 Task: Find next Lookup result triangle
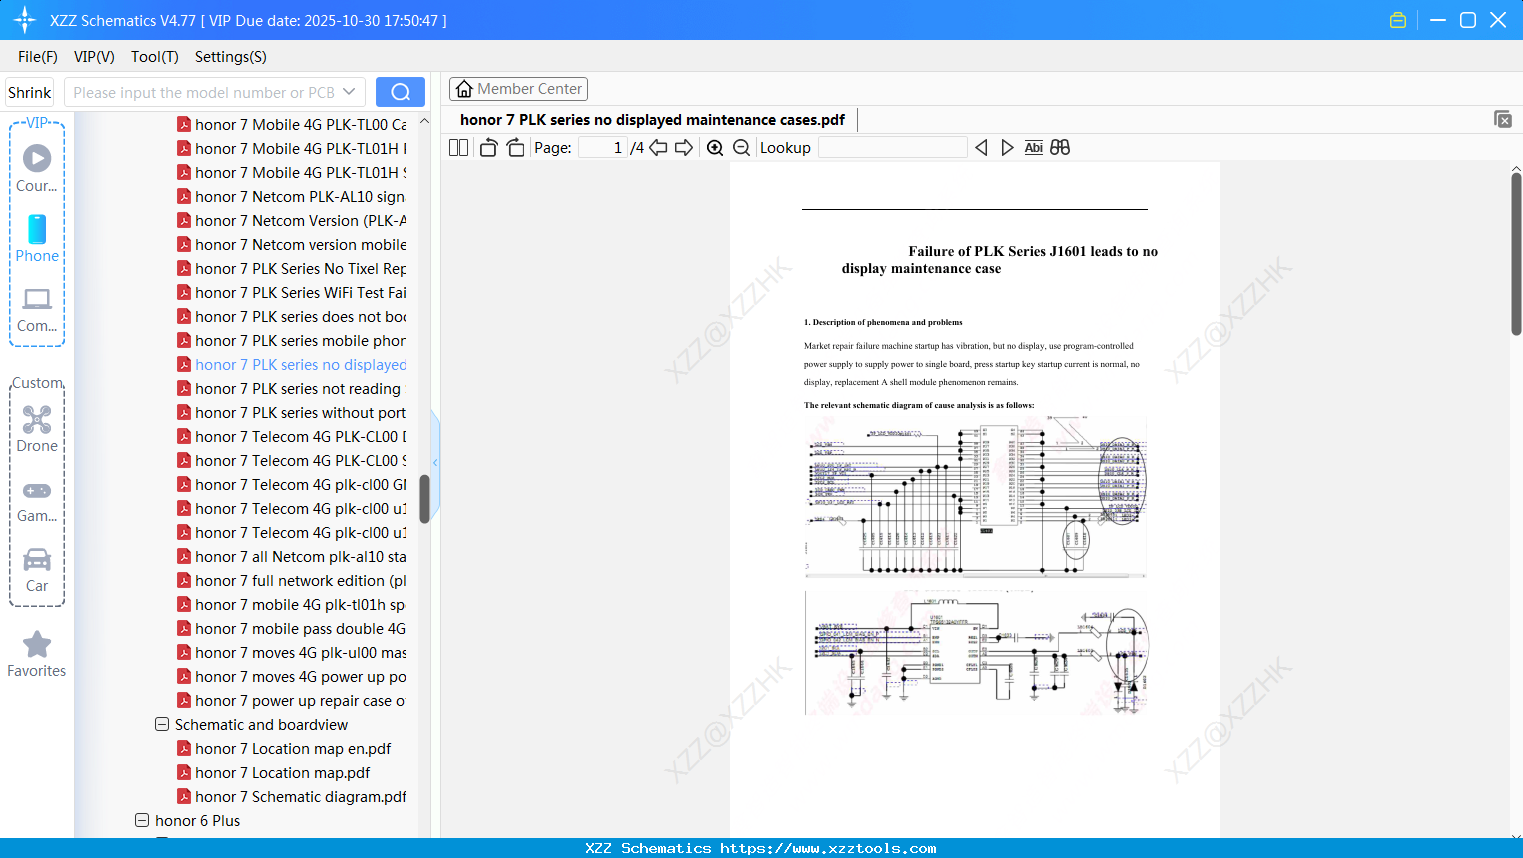coord(1007,148)
